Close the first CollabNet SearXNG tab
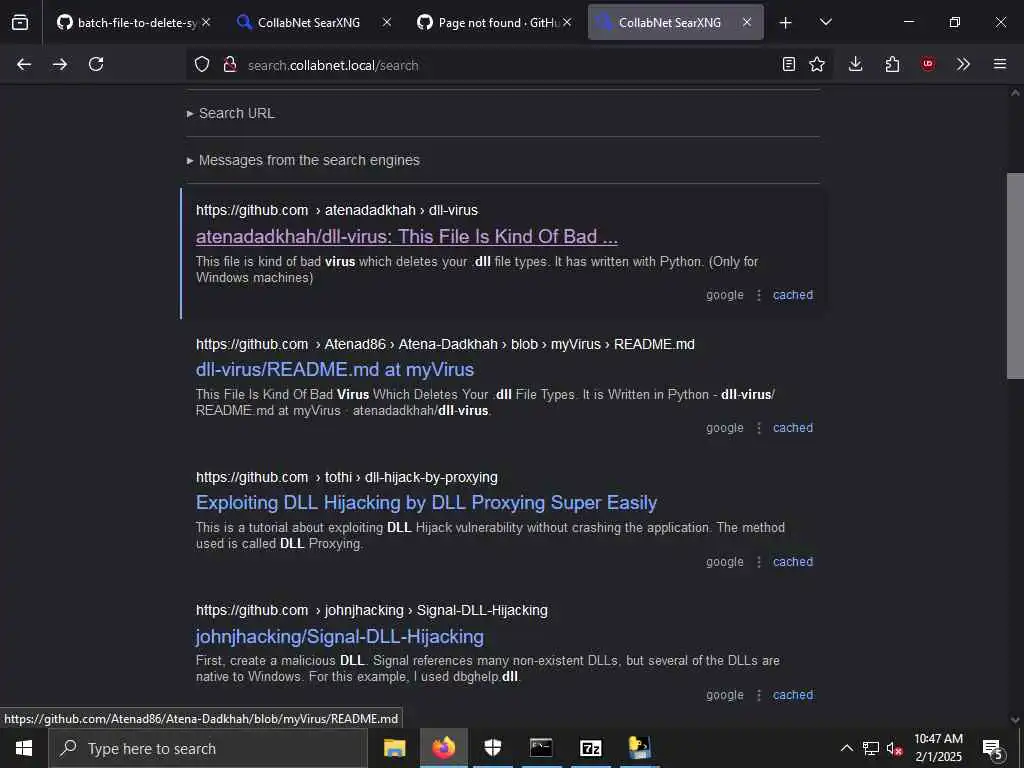Image resolution: width=1024 pixels, height=768 pixels. pyautogui.click(x=387, y=22)
